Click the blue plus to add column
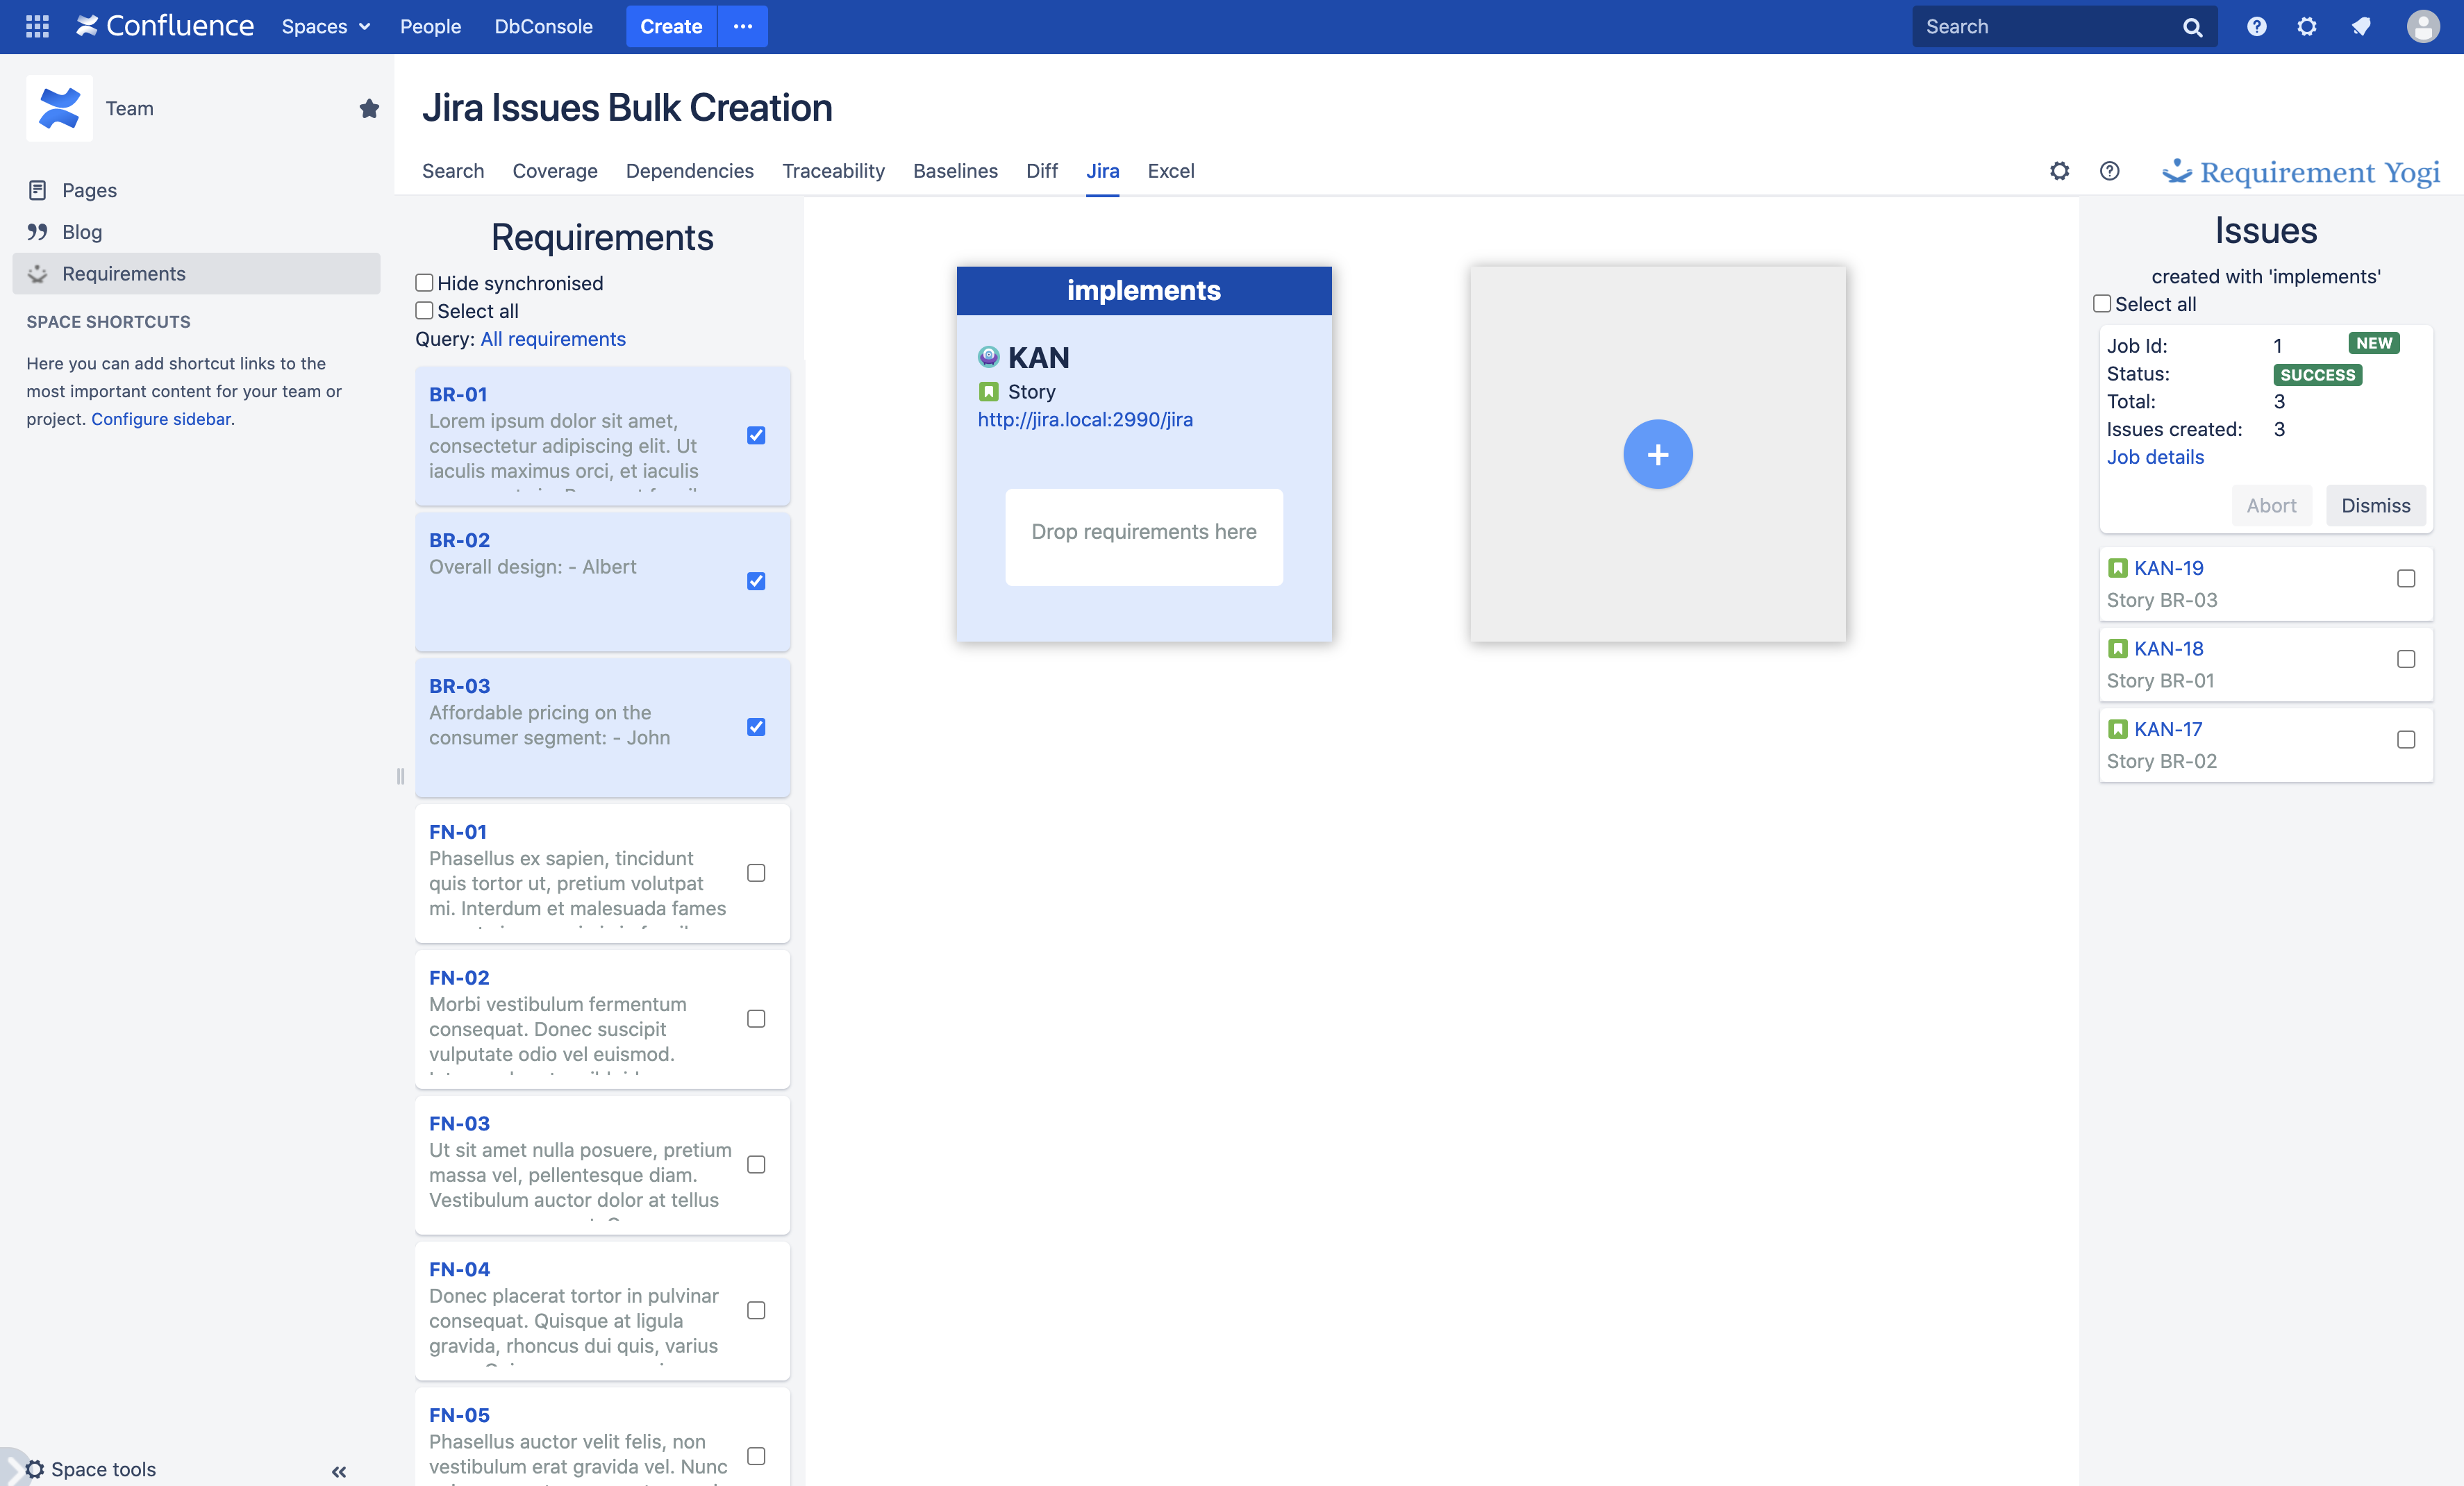Viewport: 2464px width, 1486px height. [1657, 454]
